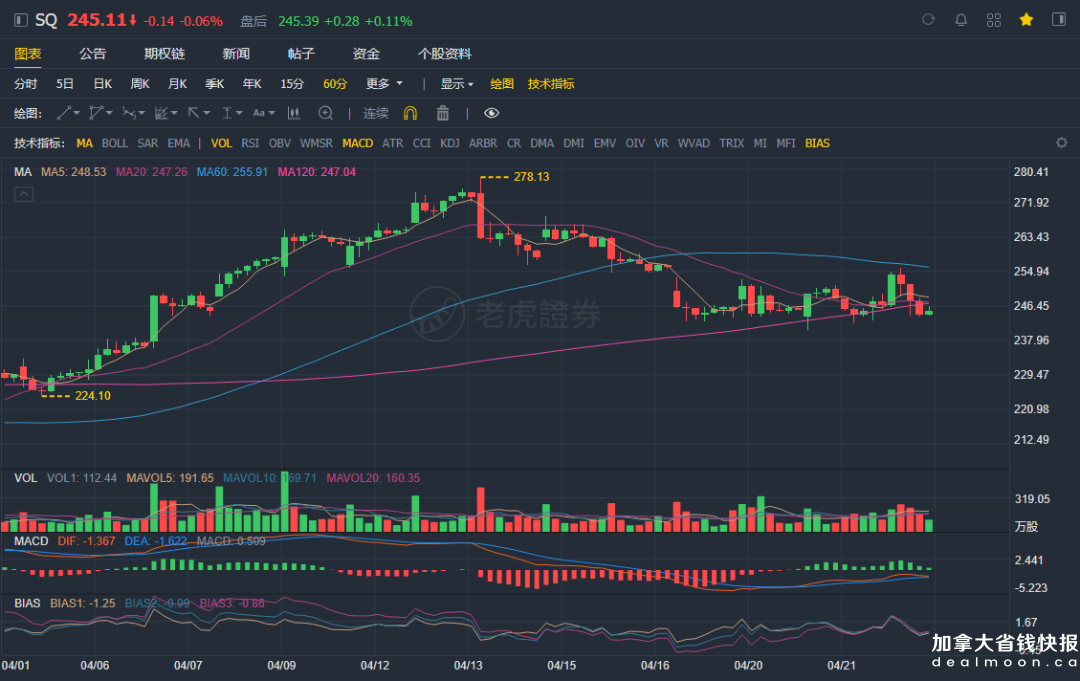Switch to the 期权链 tab

[164, 54]
